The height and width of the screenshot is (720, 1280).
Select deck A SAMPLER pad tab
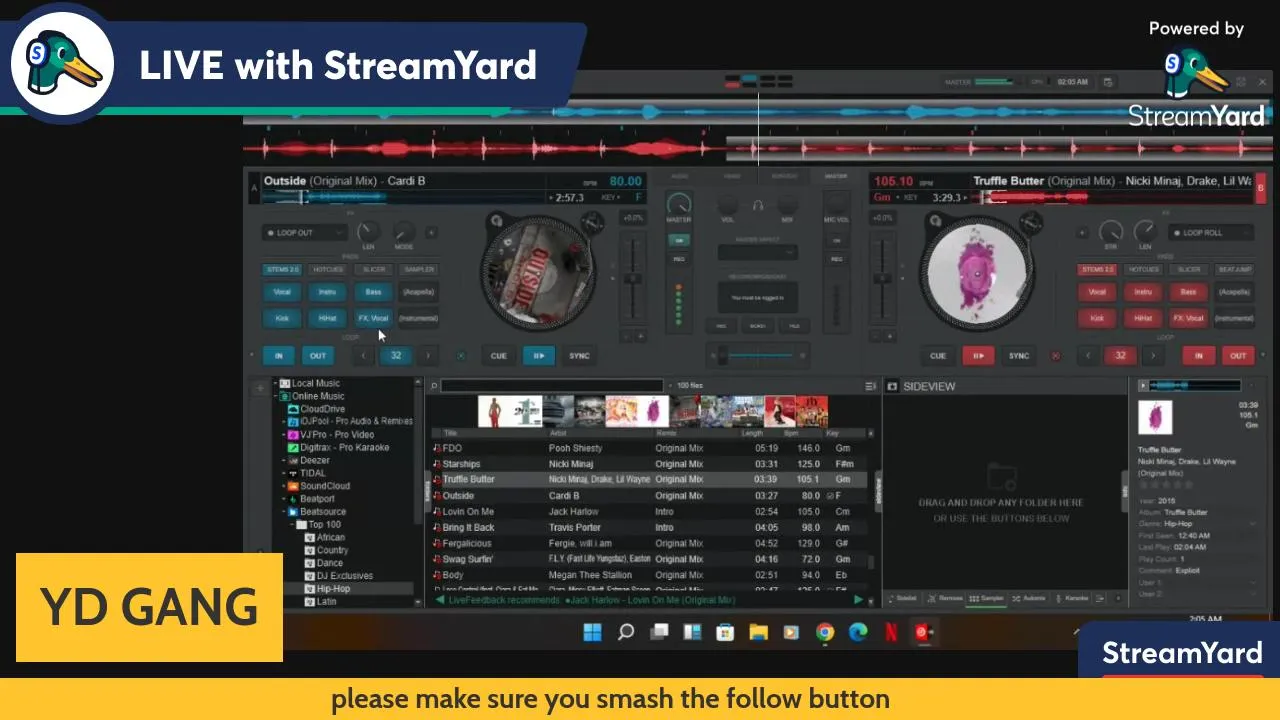[x=419, y=269]
